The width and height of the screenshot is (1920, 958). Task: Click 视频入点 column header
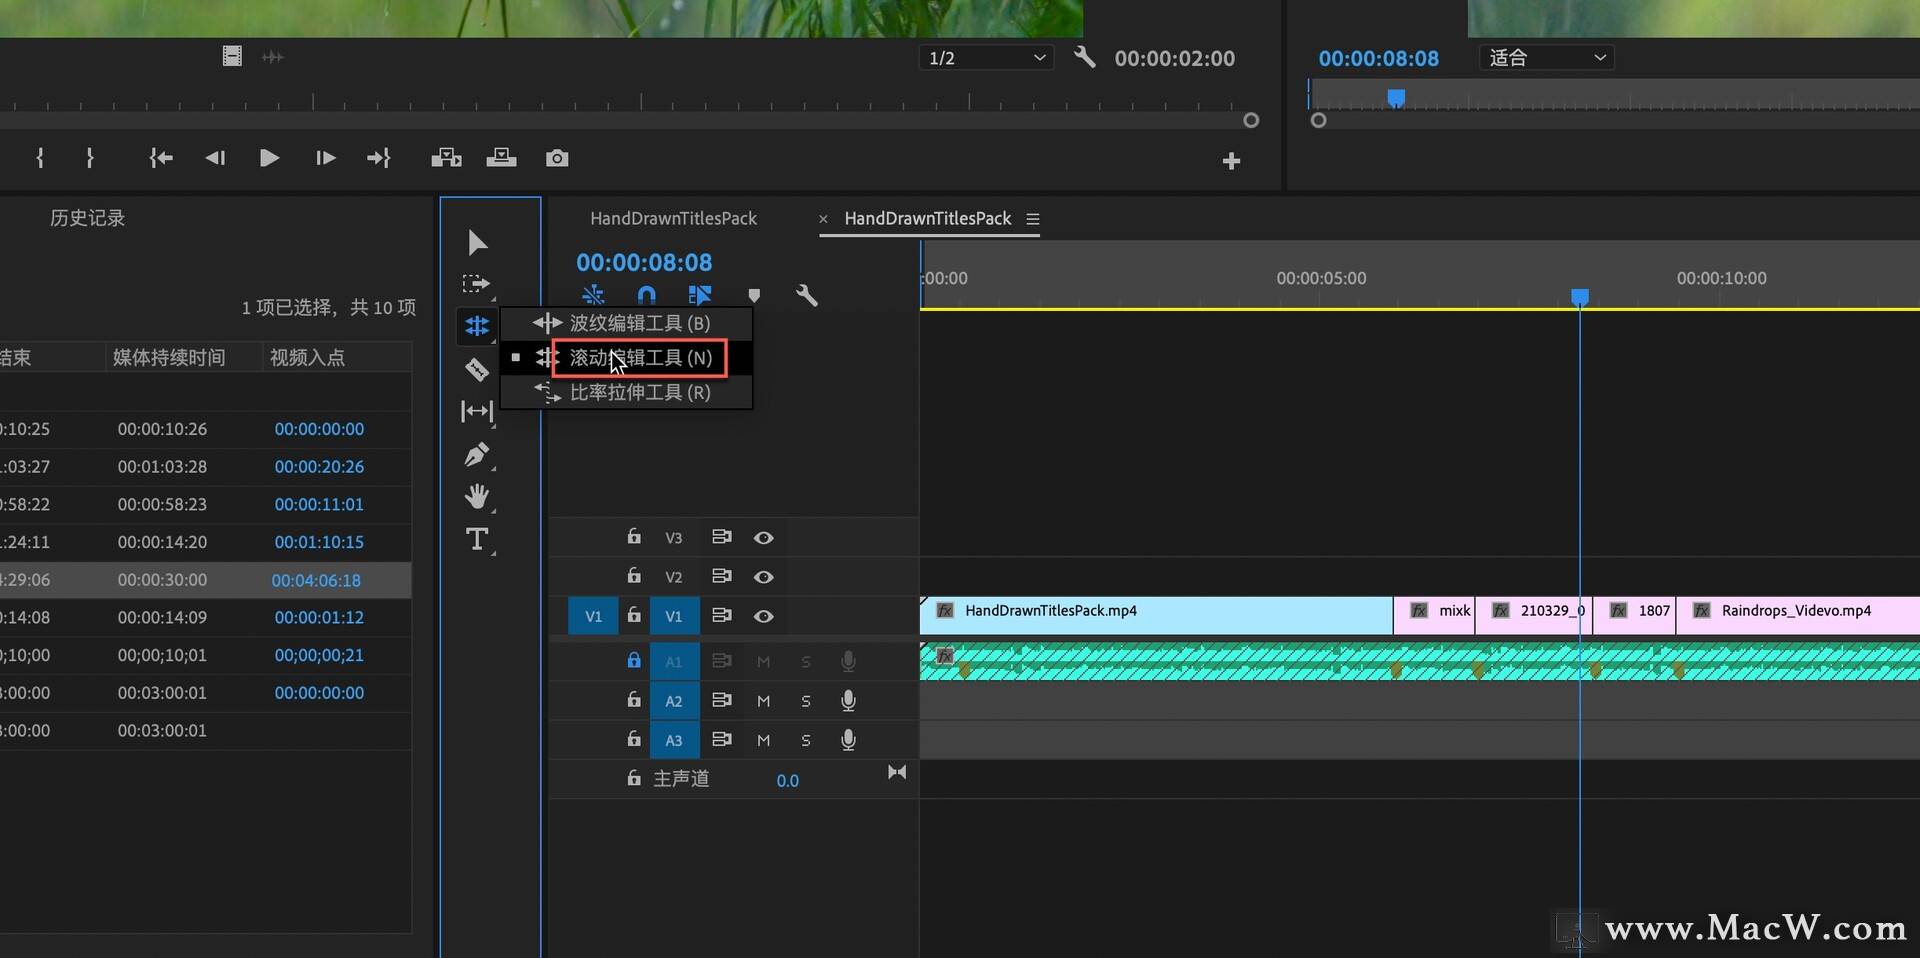(307, 357)
